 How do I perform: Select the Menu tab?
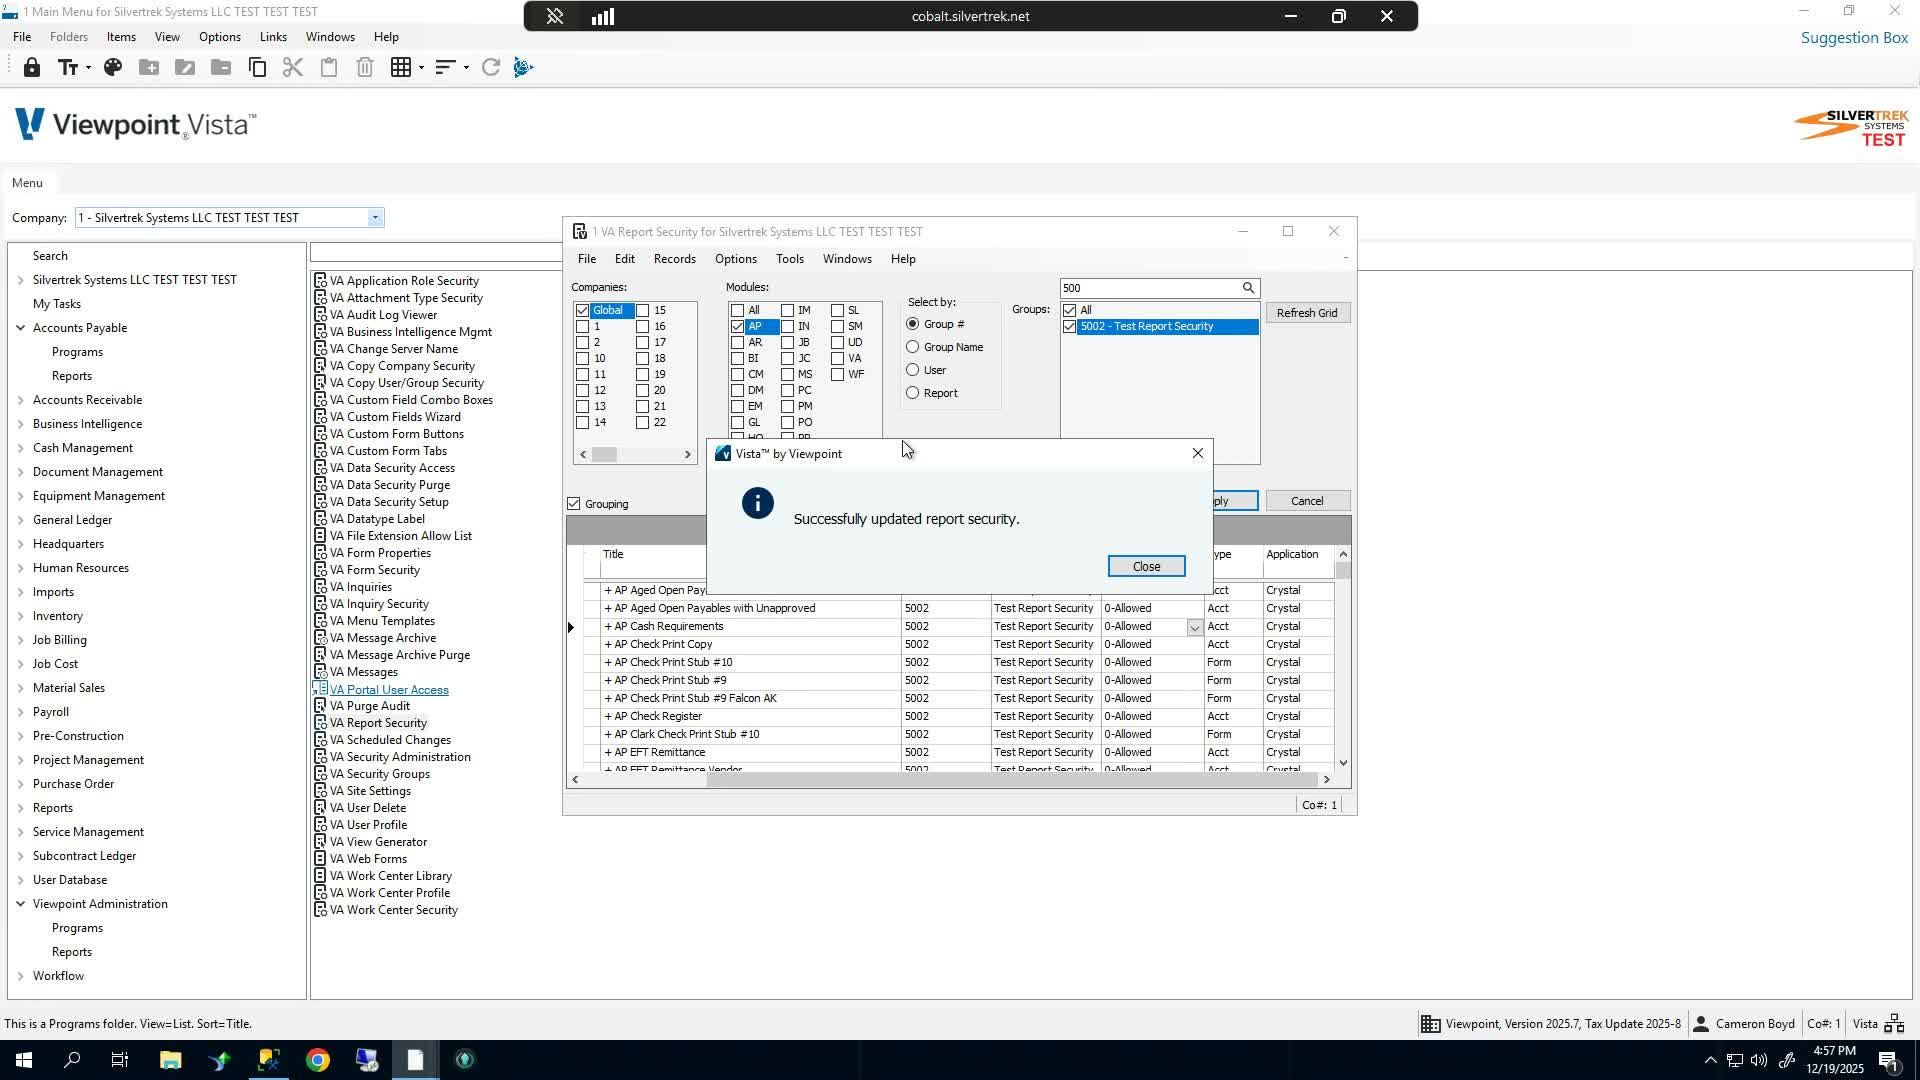[x=27, y=183]
